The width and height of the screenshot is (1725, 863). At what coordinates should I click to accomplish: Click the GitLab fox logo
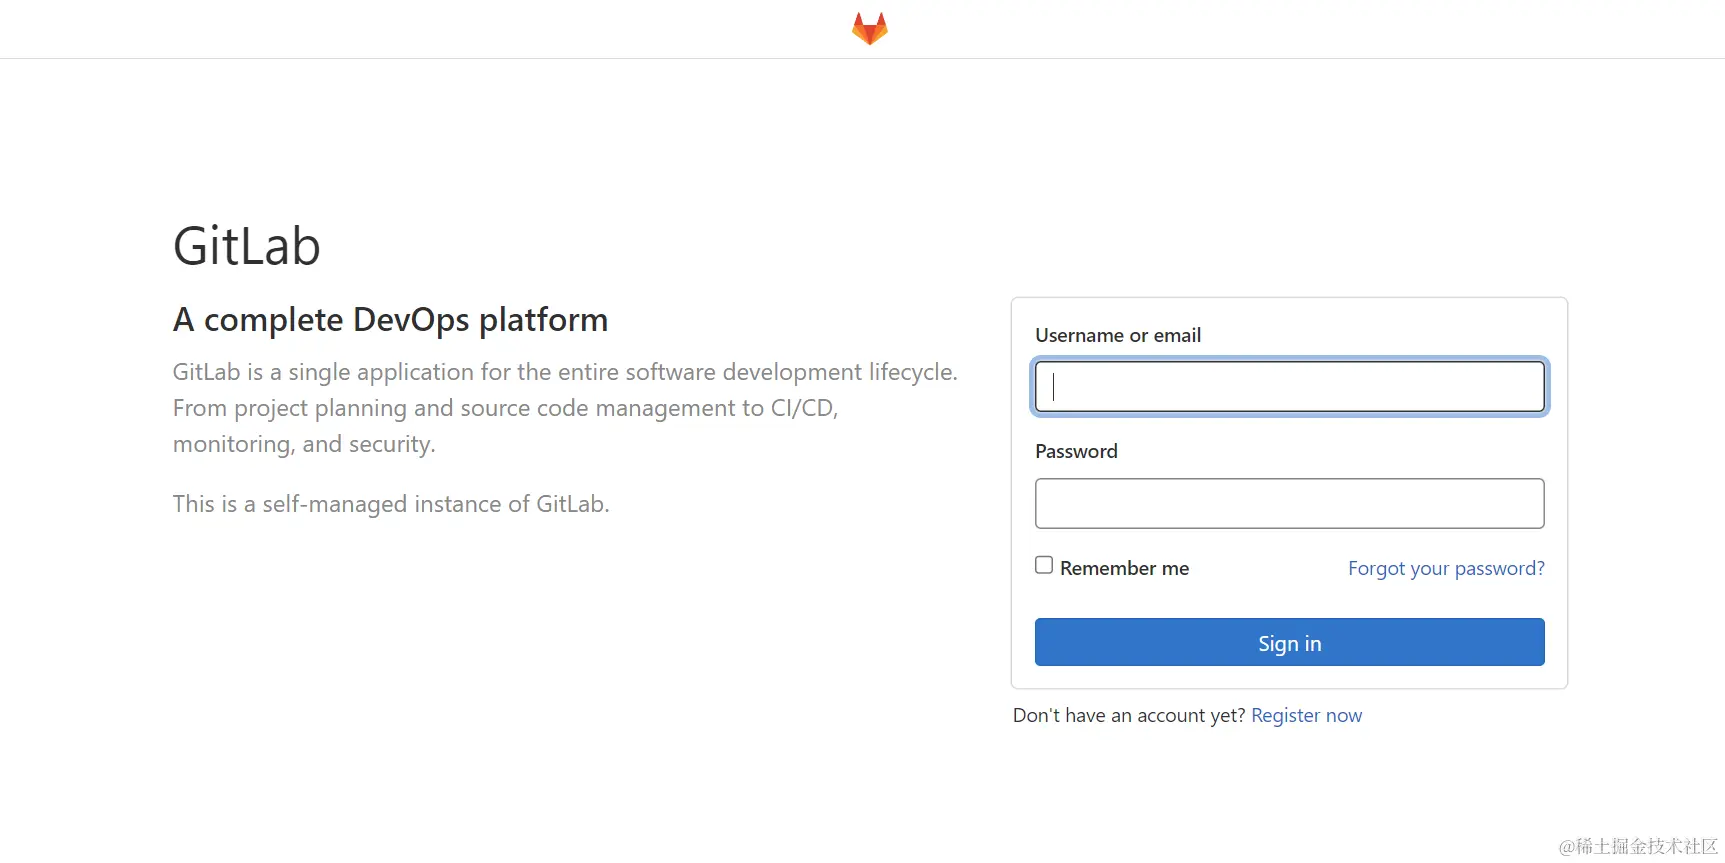click(x=869, y=28)
